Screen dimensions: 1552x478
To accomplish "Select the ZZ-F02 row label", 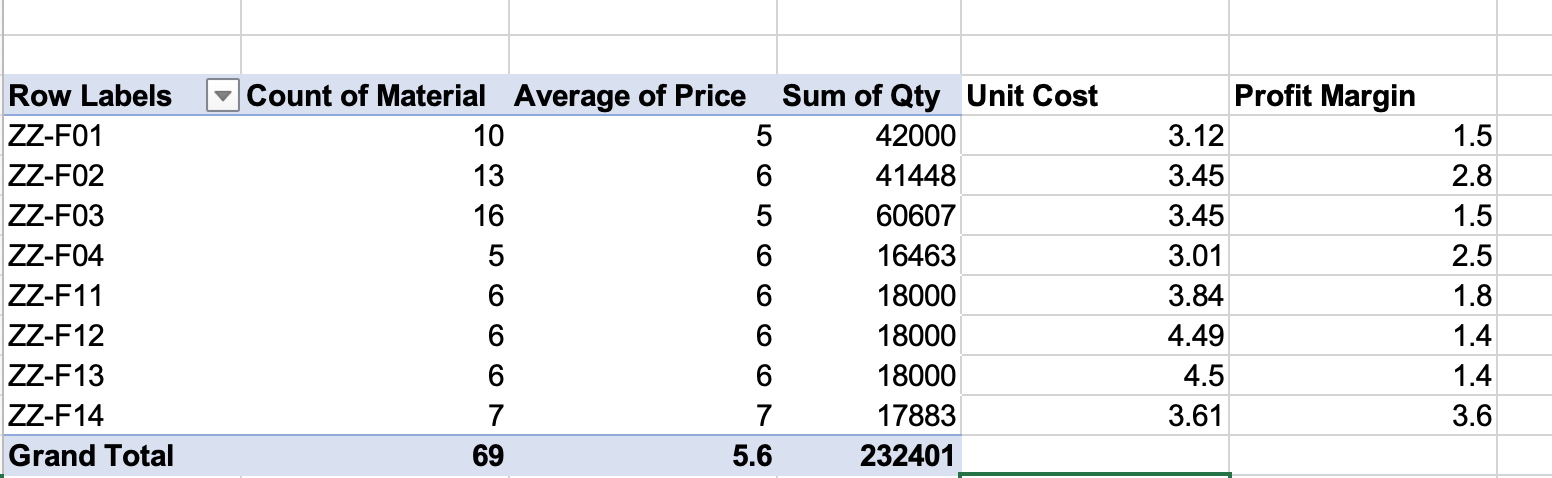I will [56, 176].
